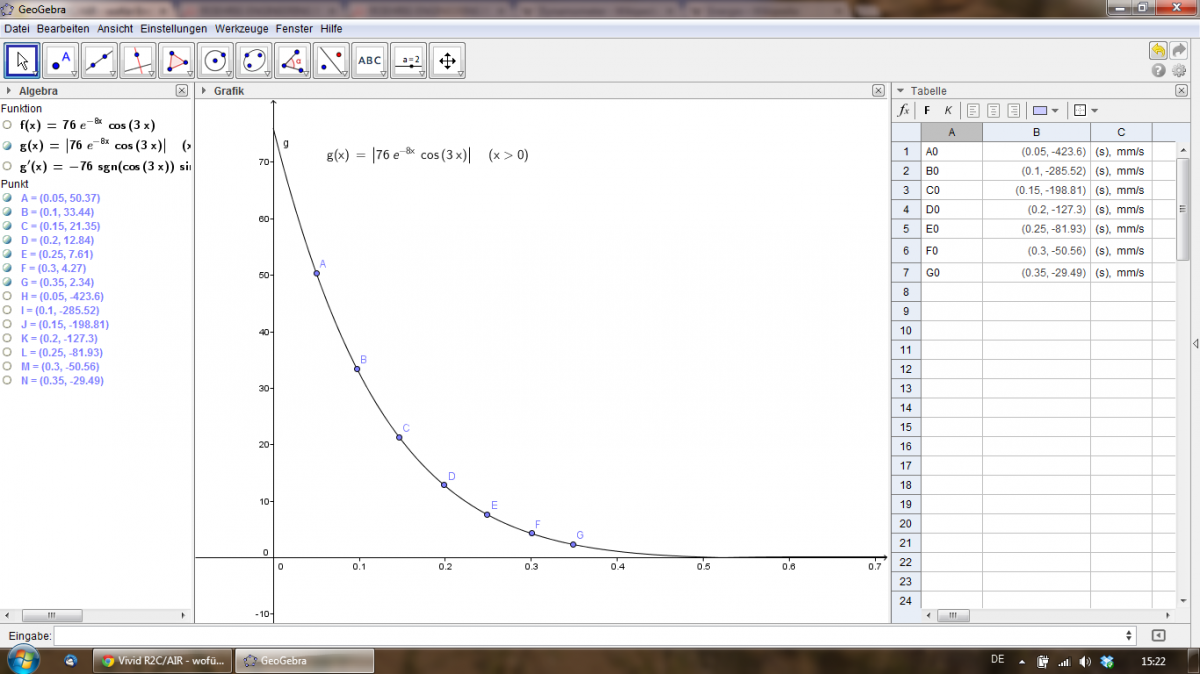Hide point A in the Algebra list
The height and width of the screenshot is (674, 1200).
(x=7, y=198)
